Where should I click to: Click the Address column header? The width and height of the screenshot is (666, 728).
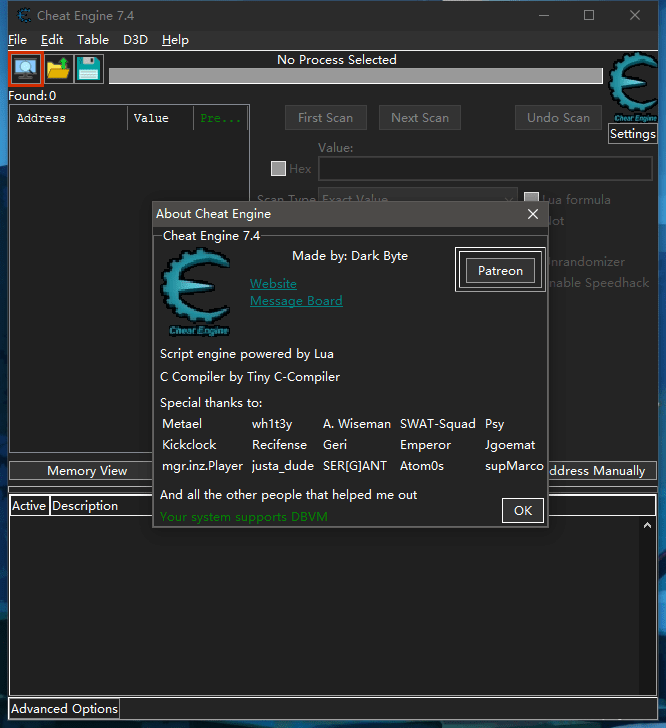coord(68,118)
